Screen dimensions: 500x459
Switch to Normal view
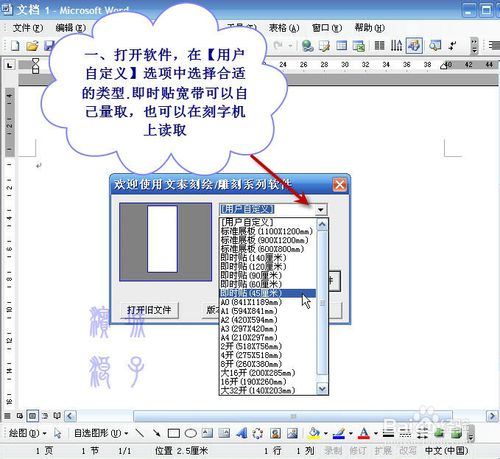[7, 416]
